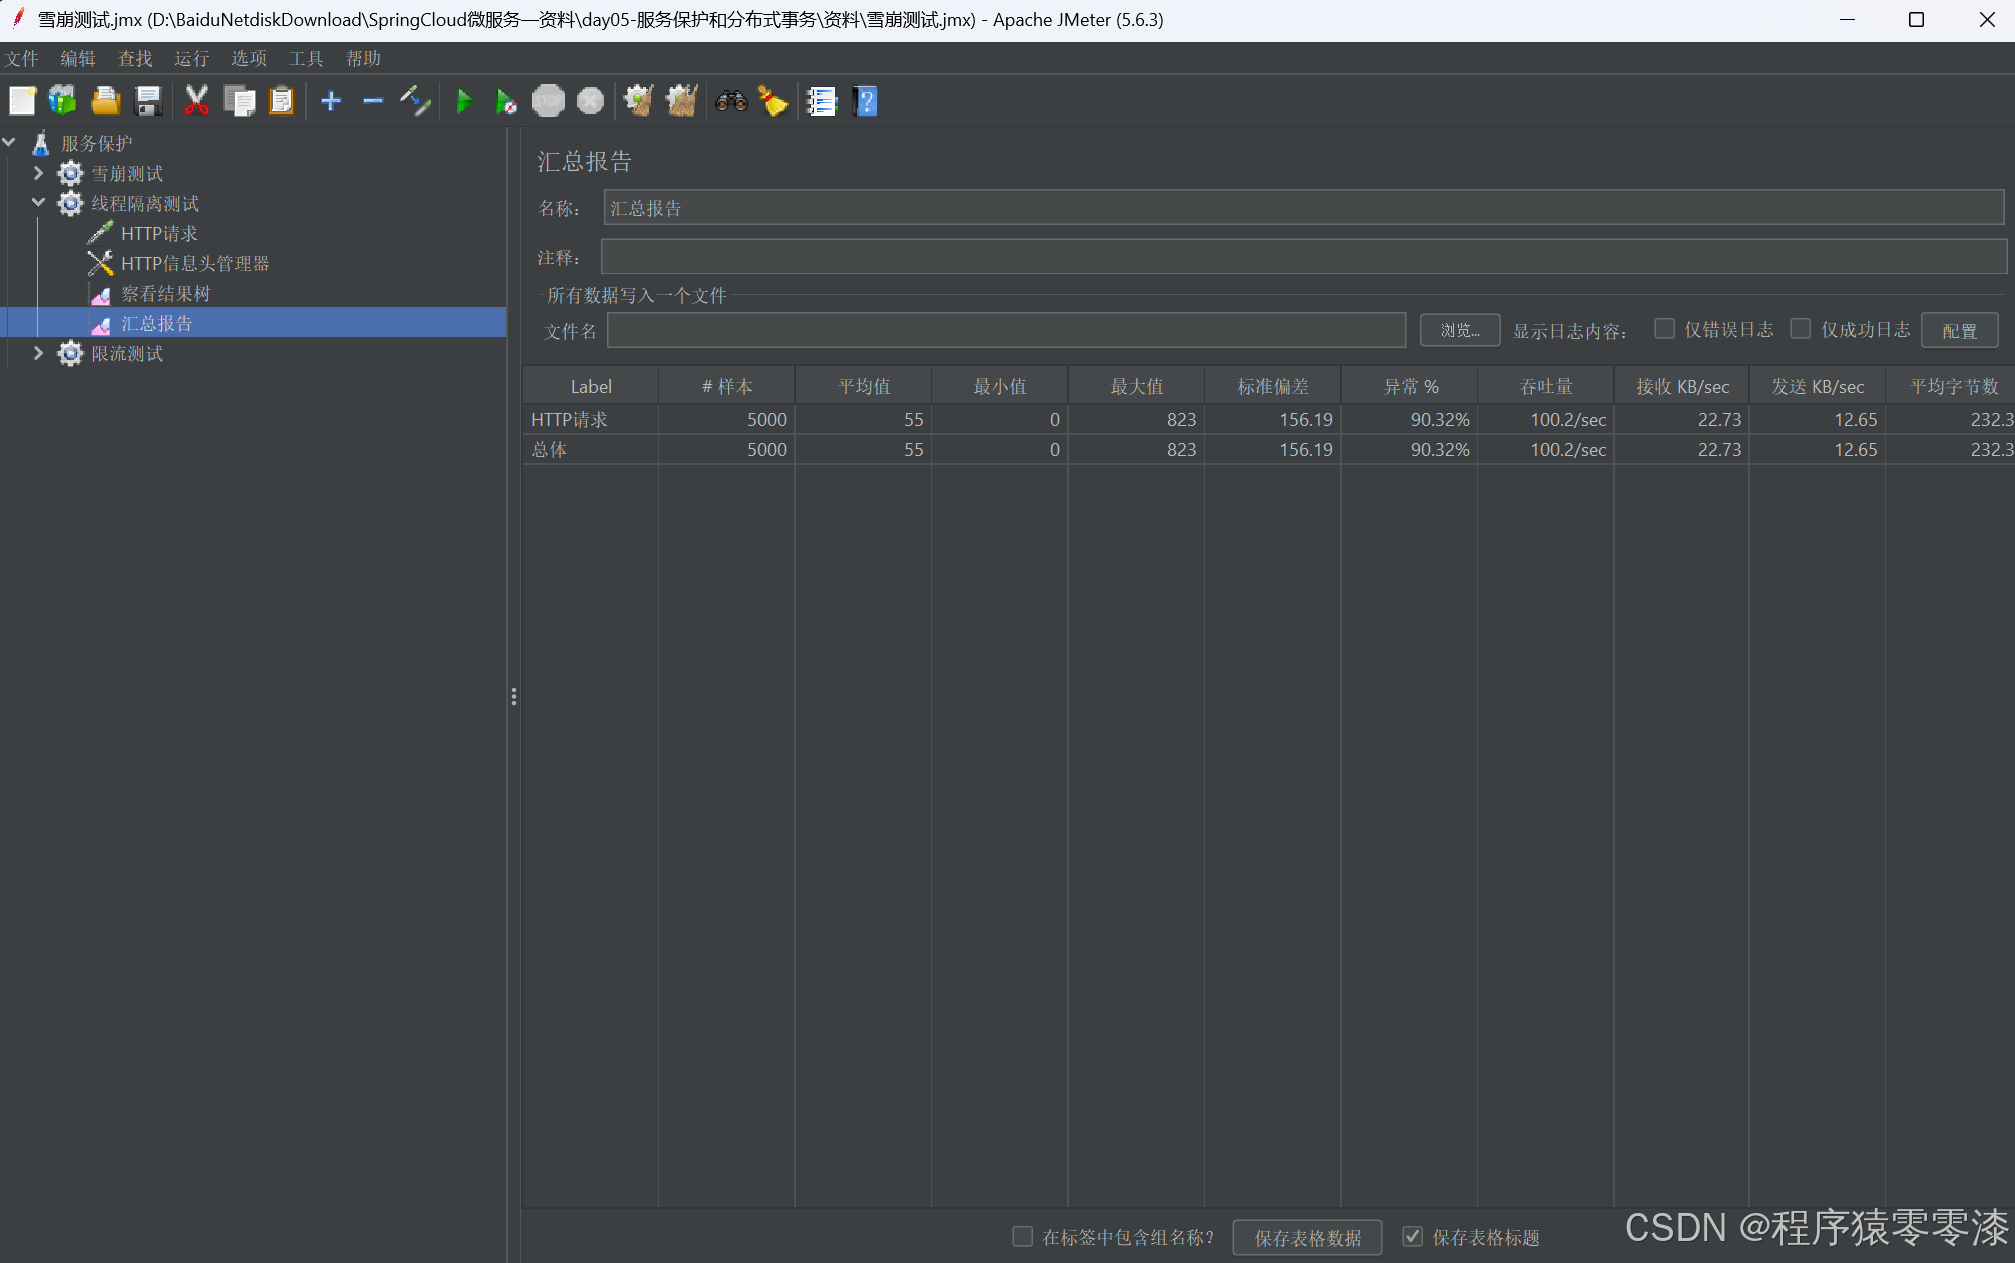Click the New test plan toolbar icon
2015x1263 pixels.
coord(22,101)
